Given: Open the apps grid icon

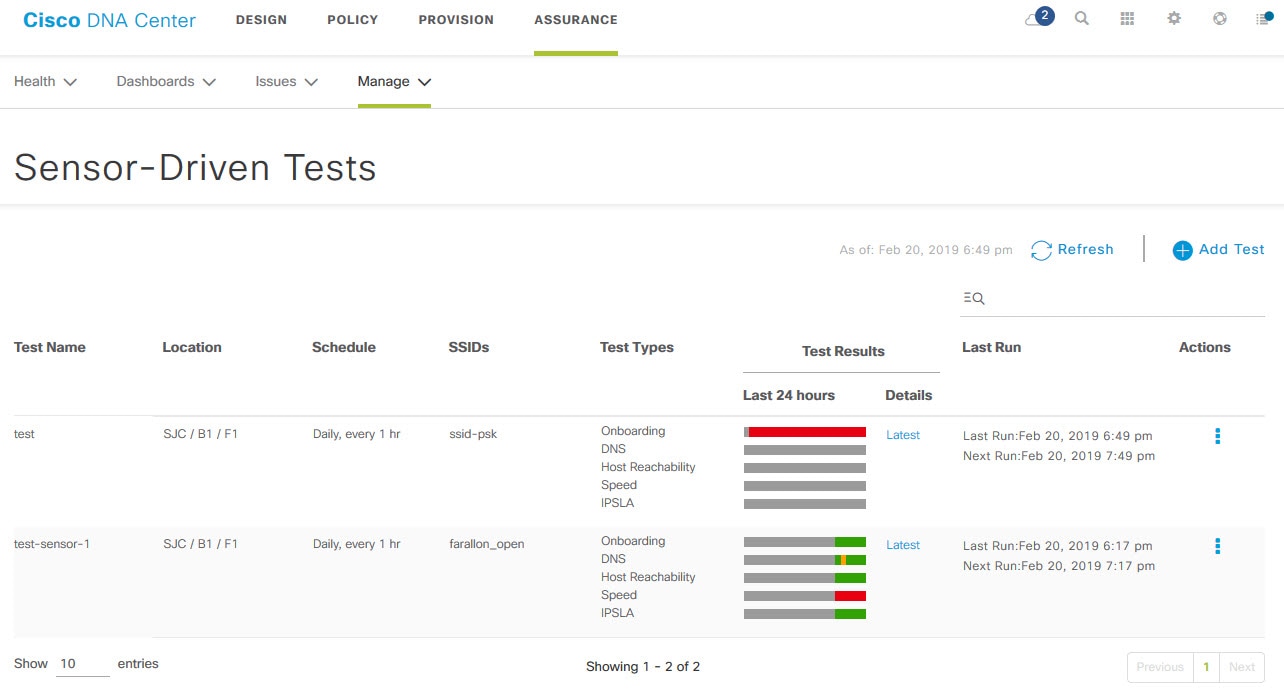Looking at the screenshot, I should [1128, 19].
